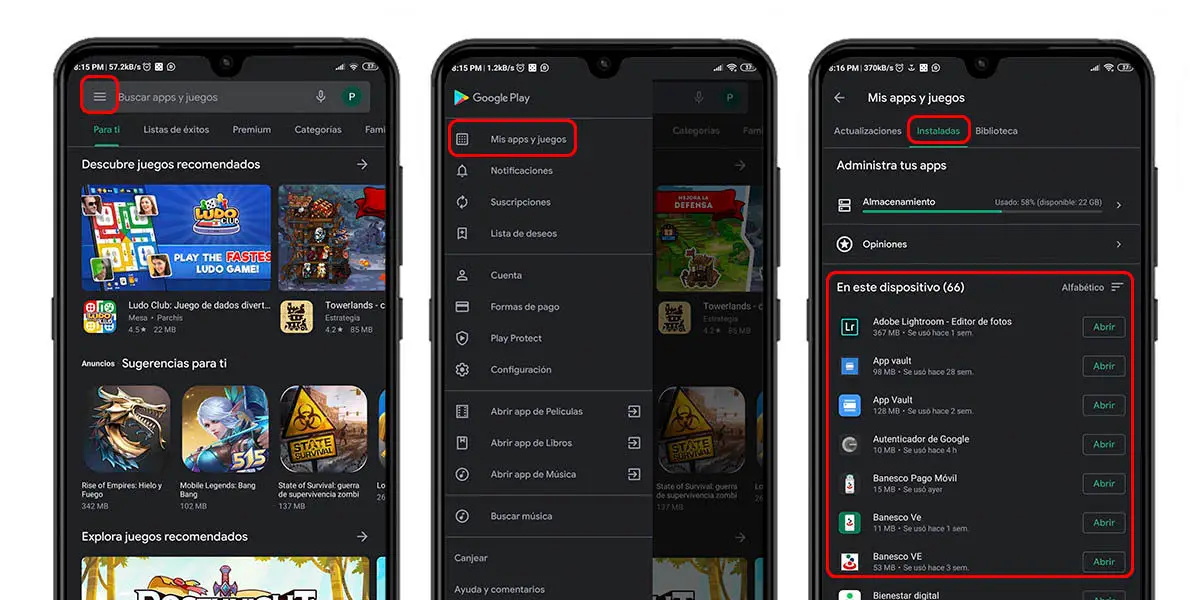
Task: Click the refresh icon beside Suscripciones
Action: pyautogui.click(x=462, y=202)
